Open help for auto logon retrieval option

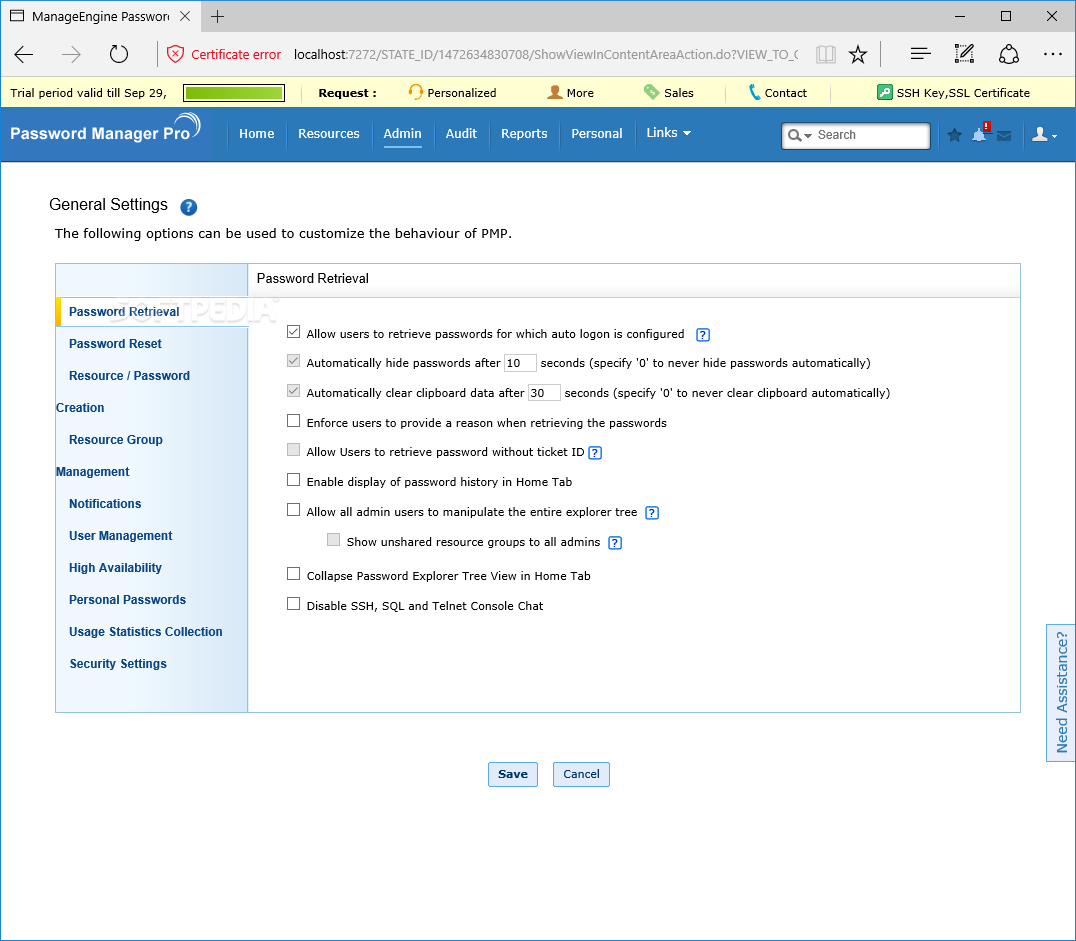703,334
